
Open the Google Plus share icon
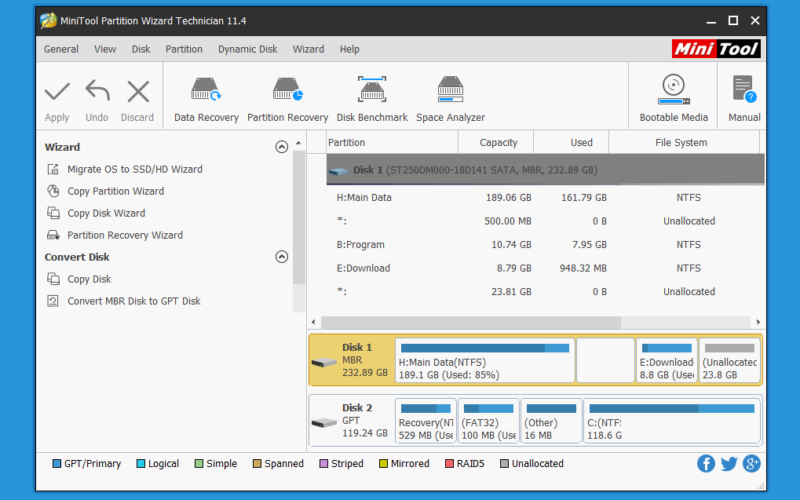point(752,464)
